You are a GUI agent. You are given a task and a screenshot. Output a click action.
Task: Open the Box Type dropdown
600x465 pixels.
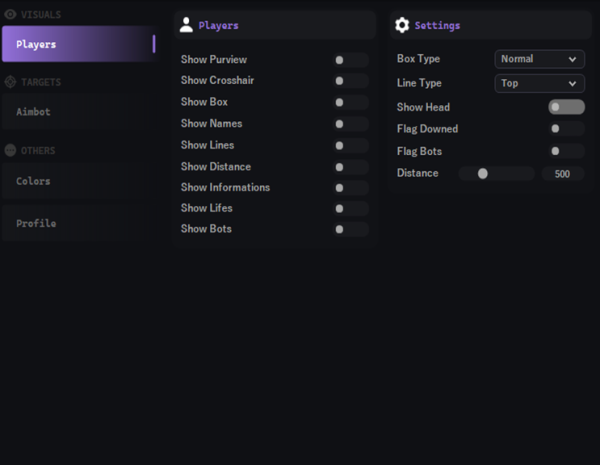540,59
